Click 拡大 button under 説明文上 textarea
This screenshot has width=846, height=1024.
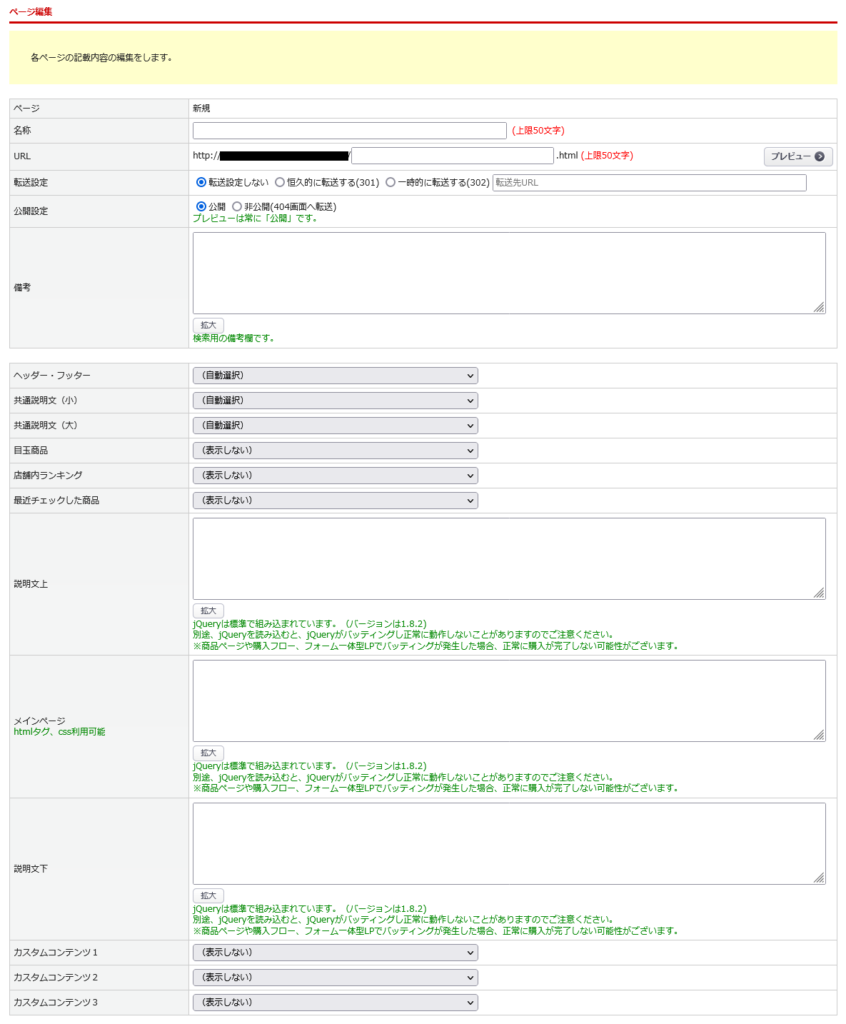point(208,611)
